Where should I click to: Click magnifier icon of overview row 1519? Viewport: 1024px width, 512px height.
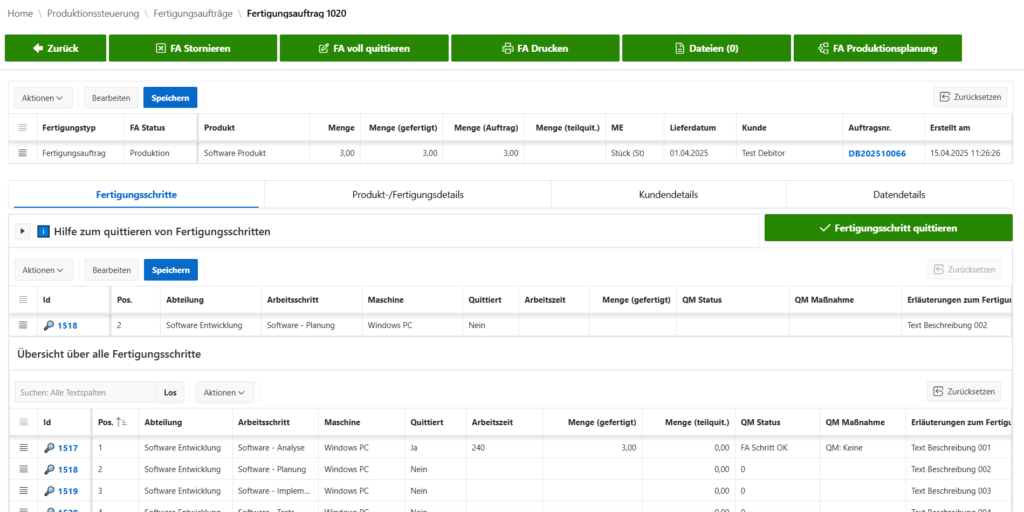50,491
